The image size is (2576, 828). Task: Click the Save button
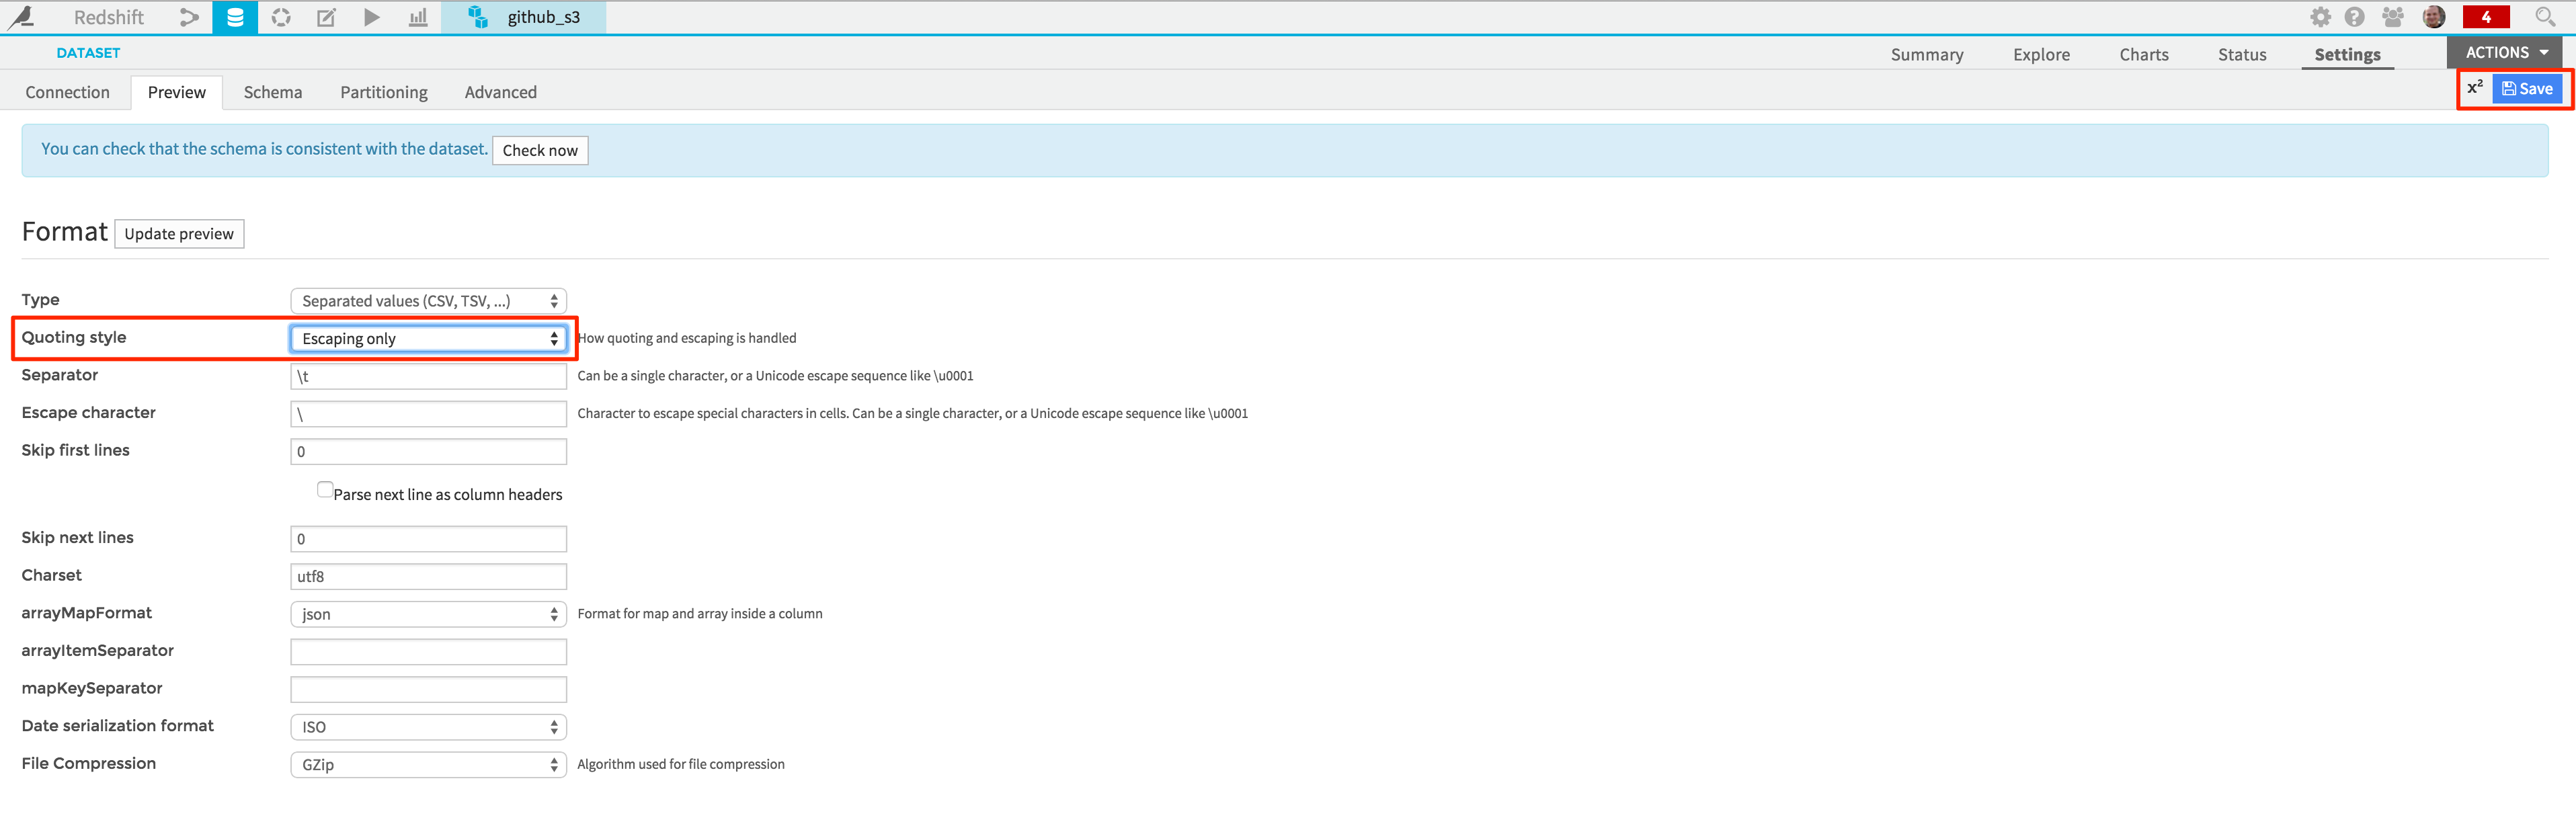[2525, 89]
